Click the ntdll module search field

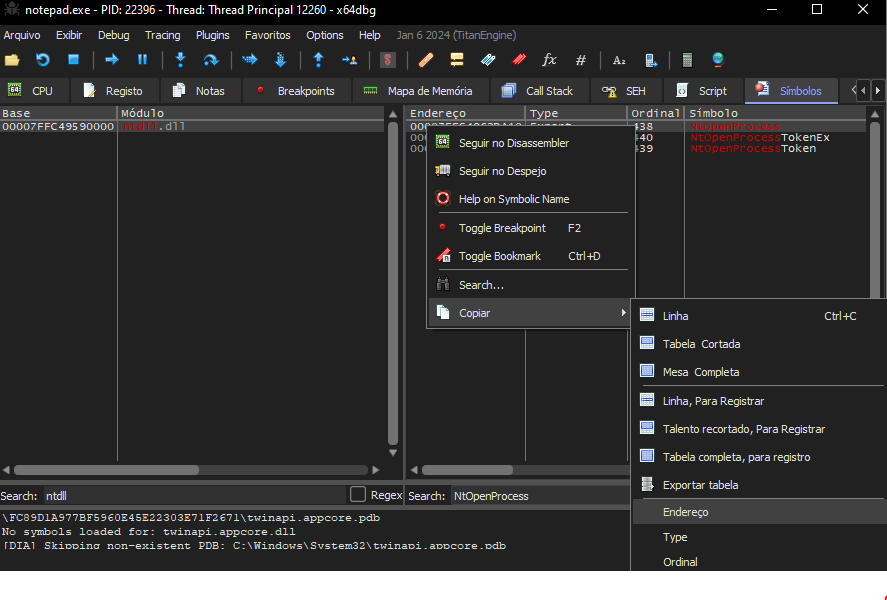194,496
